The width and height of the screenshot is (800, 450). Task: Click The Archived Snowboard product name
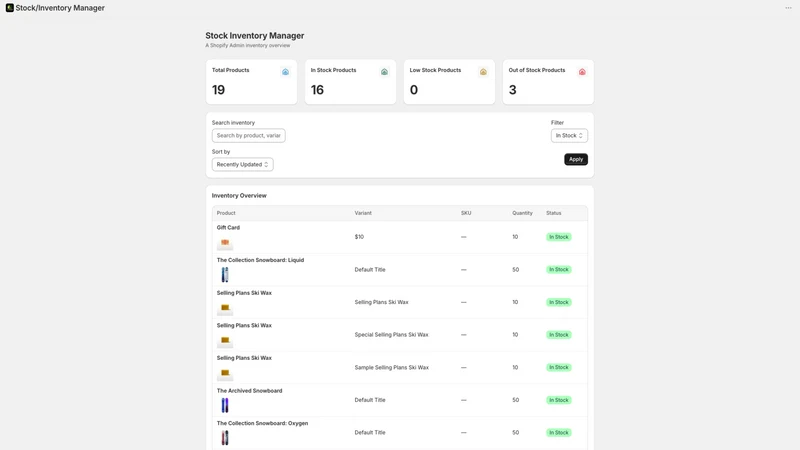tap(249, 391)
